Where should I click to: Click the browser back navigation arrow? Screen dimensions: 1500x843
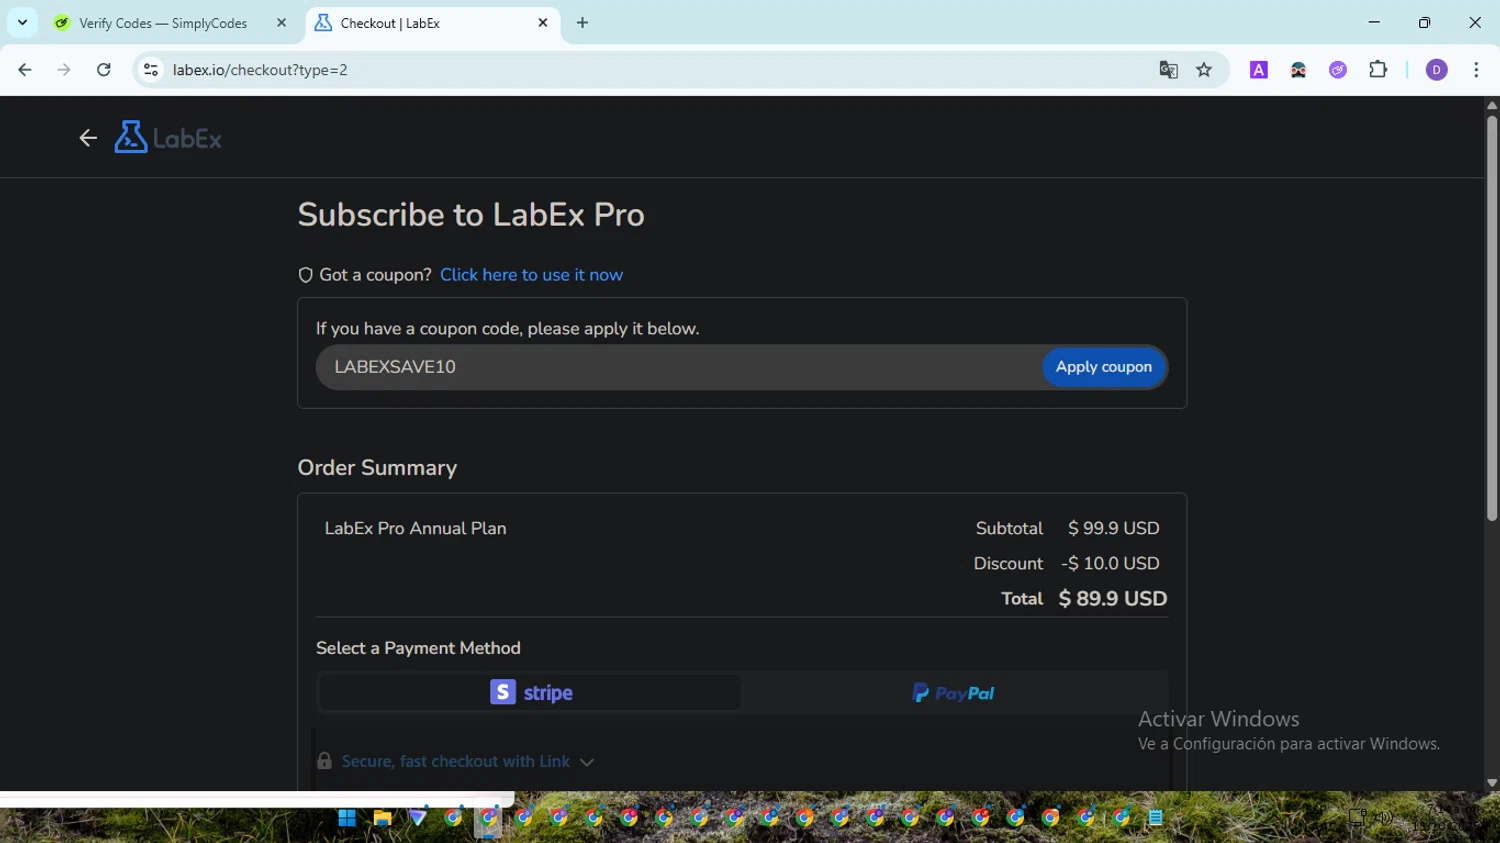[25, 70]
